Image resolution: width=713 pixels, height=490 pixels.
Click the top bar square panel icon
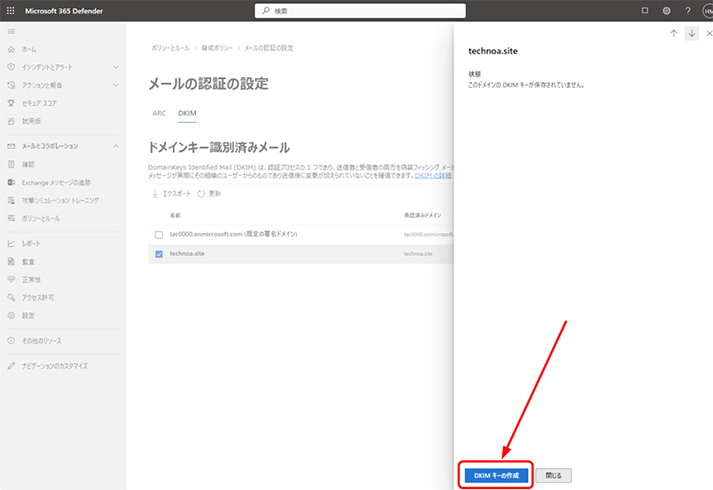(645, 10)
